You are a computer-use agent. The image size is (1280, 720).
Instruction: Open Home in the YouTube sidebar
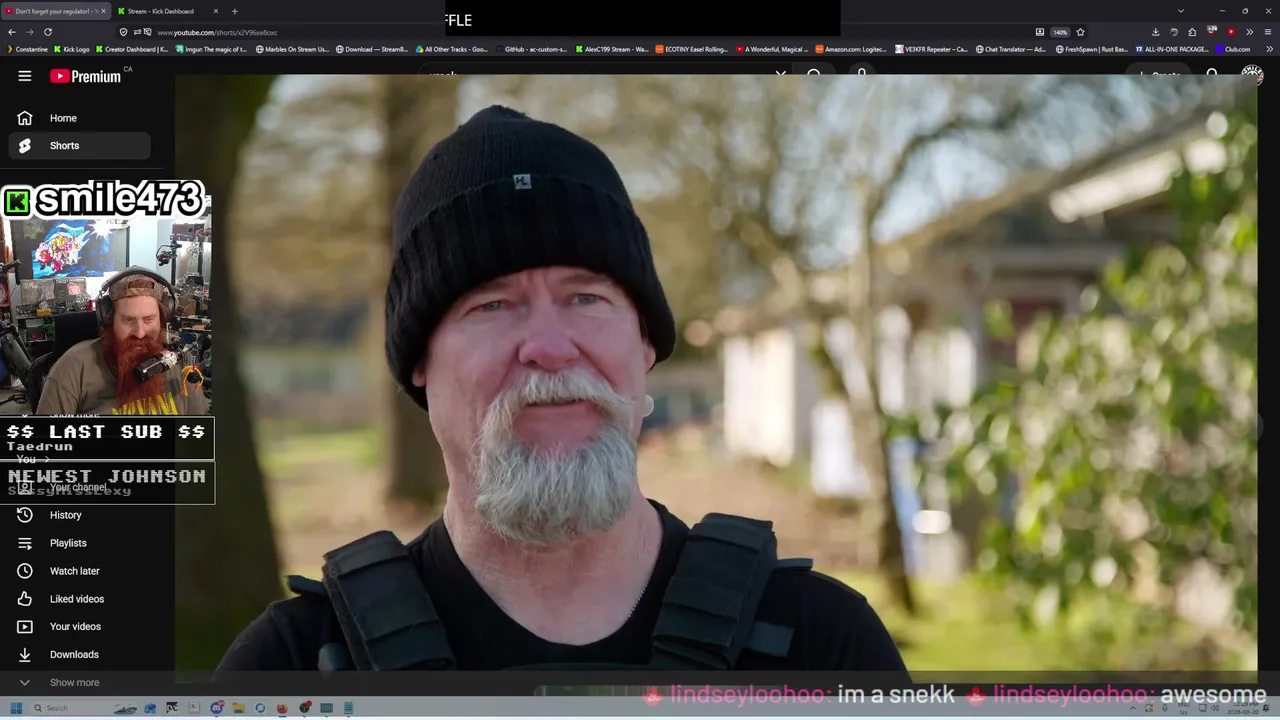(x=80, y=118)
